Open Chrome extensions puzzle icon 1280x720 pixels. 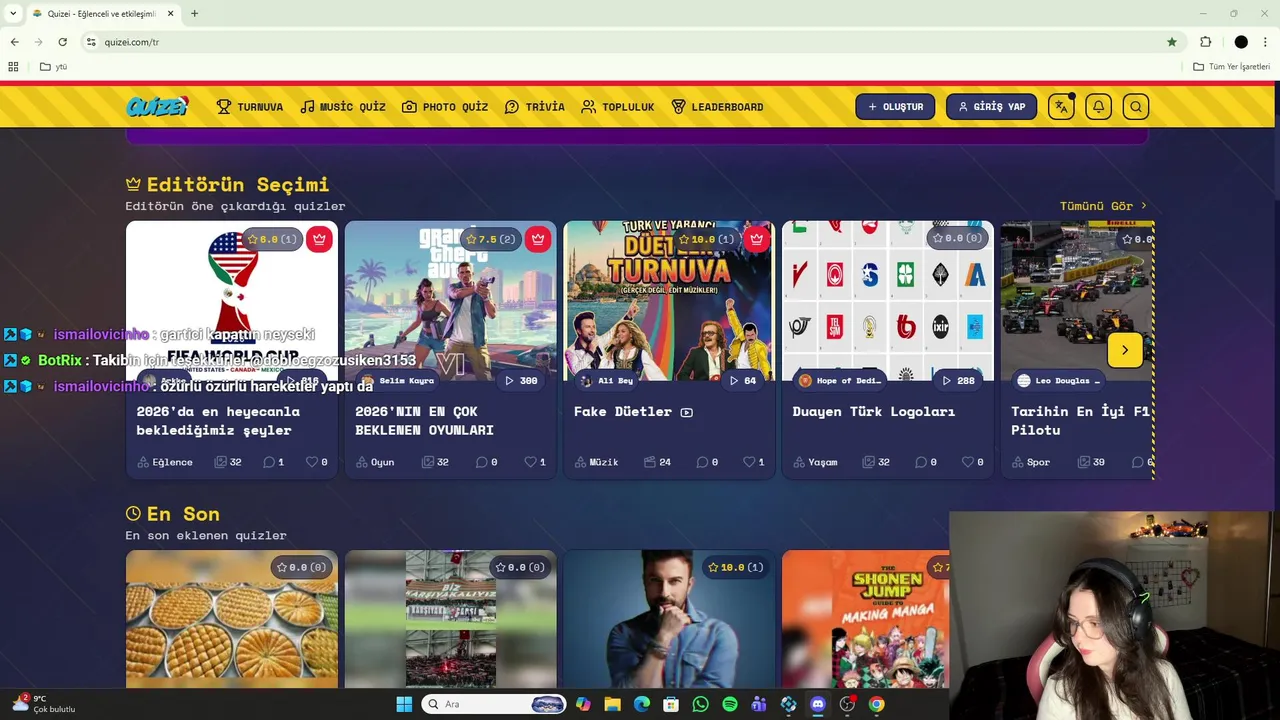(x=1205, y=42)
